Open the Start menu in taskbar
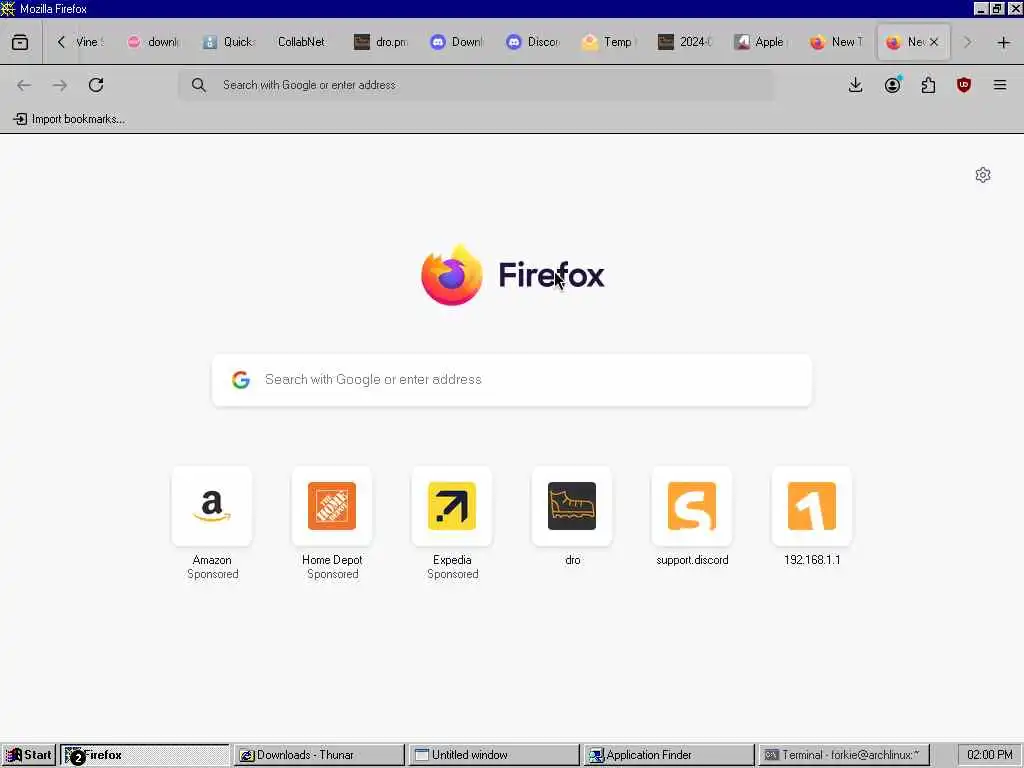Image resolution: width=1024 pixels, height=768 pixels. pyautogui.click(x=29, y=755)
